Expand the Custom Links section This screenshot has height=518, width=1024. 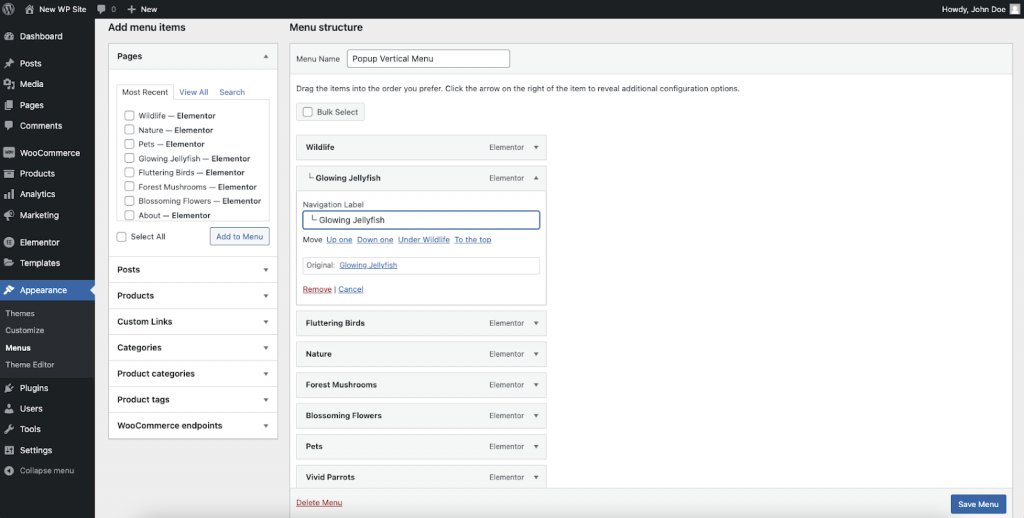[266, 322]
